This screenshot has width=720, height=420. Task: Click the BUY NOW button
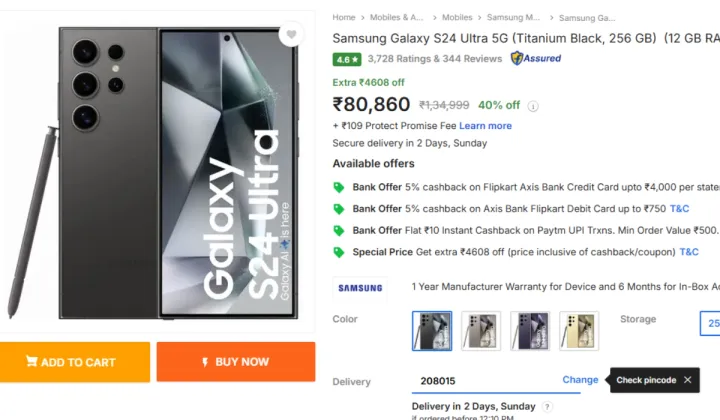(x=236, y=362)
